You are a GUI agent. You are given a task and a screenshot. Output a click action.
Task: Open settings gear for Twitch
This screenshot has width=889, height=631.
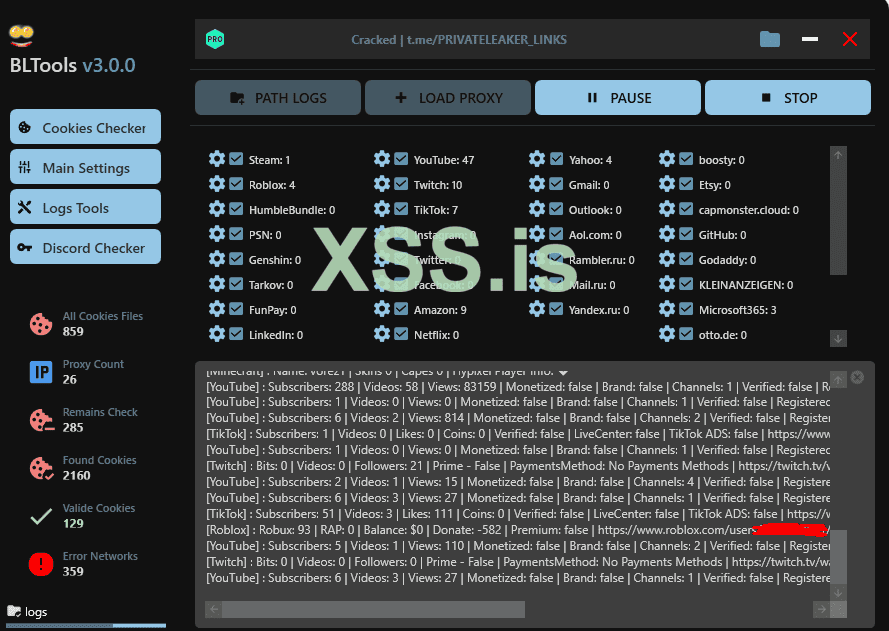coord(382,184)
